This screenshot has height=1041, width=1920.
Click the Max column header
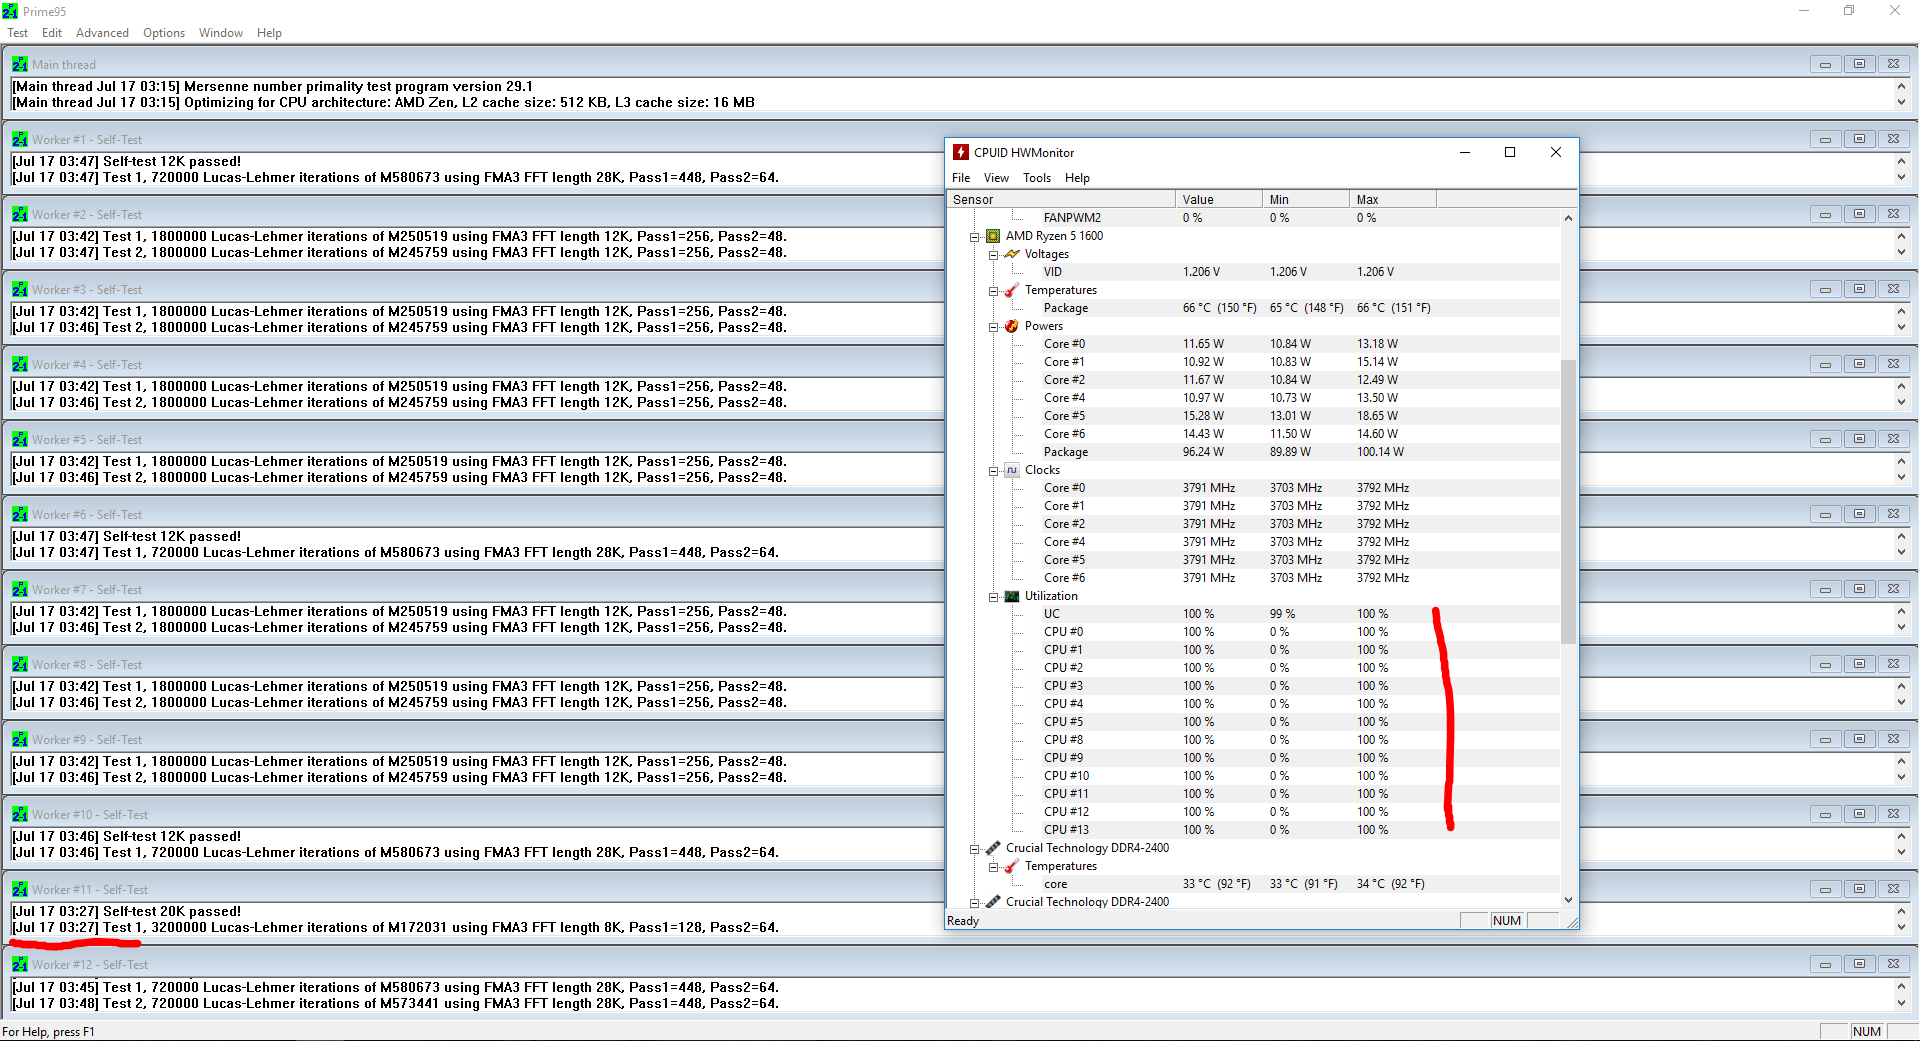[x=1393, y=199]
